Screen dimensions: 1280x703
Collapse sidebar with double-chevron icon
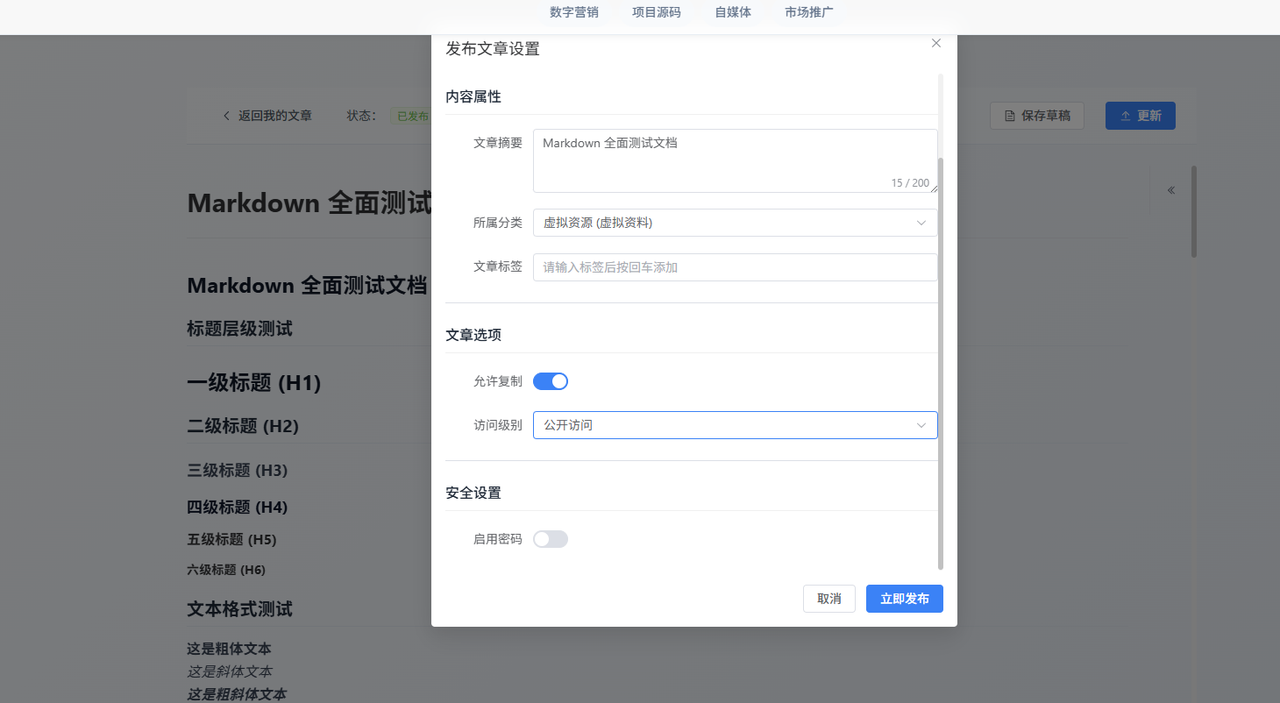click(1171, 190)
